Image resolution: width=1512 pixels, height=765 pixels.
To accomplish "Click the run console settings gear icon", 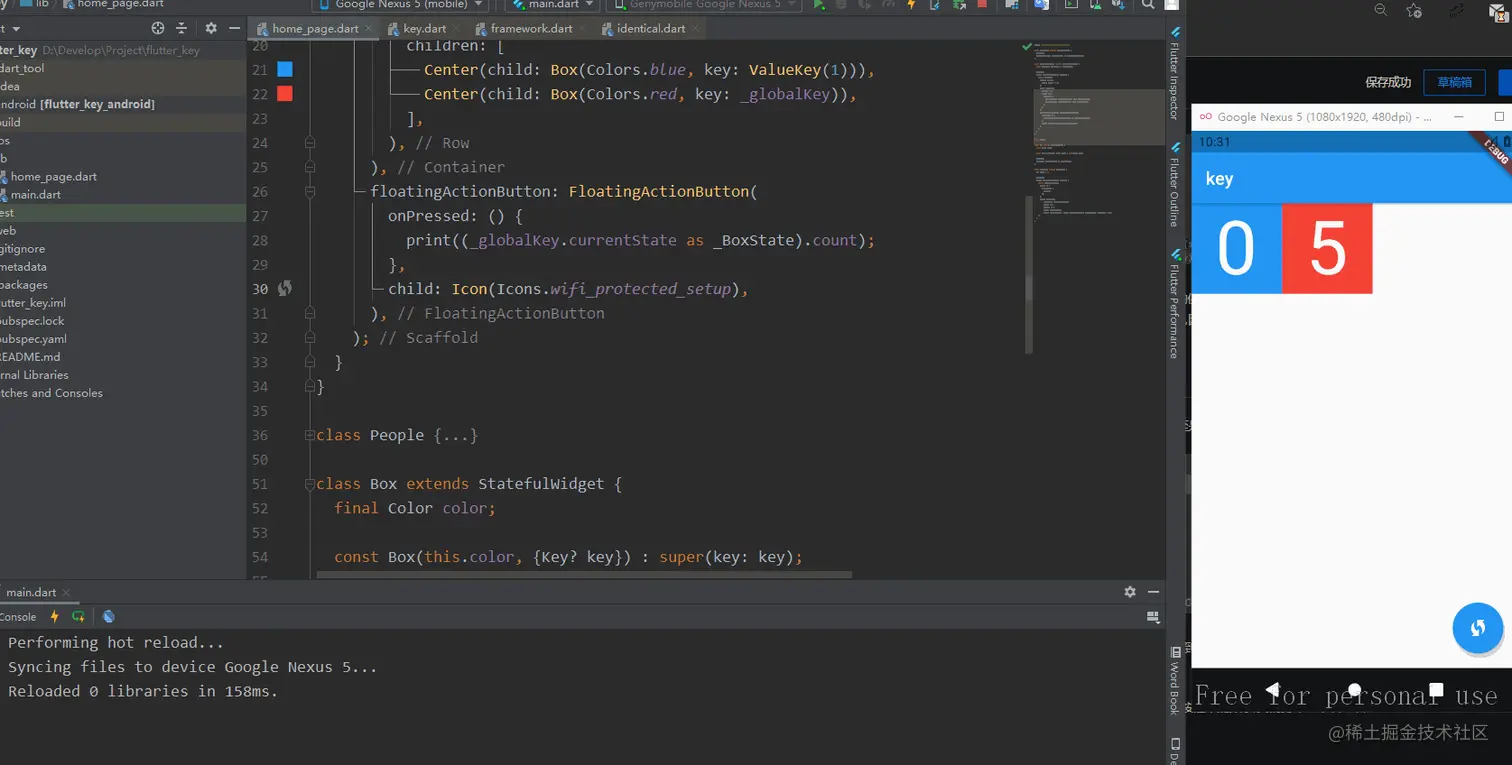I will [1130, 592].
